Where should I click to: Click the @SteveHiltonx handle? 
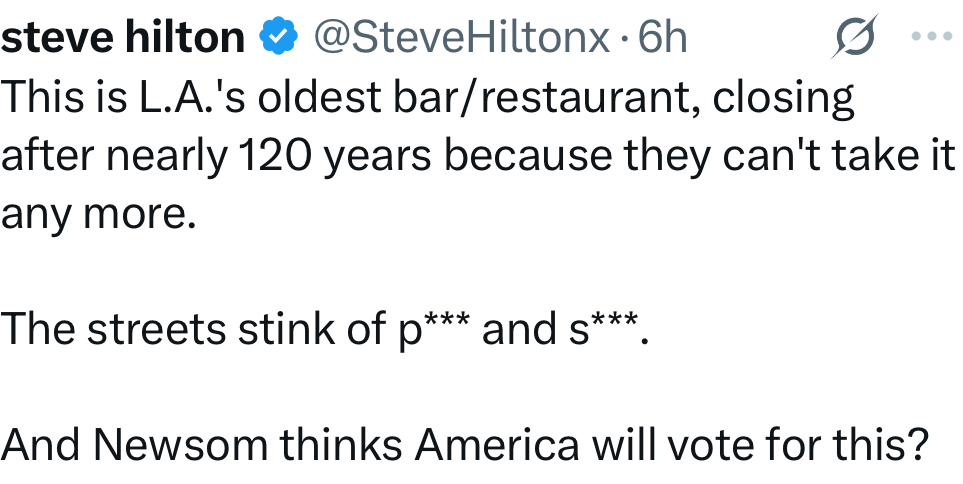[461, 38]
